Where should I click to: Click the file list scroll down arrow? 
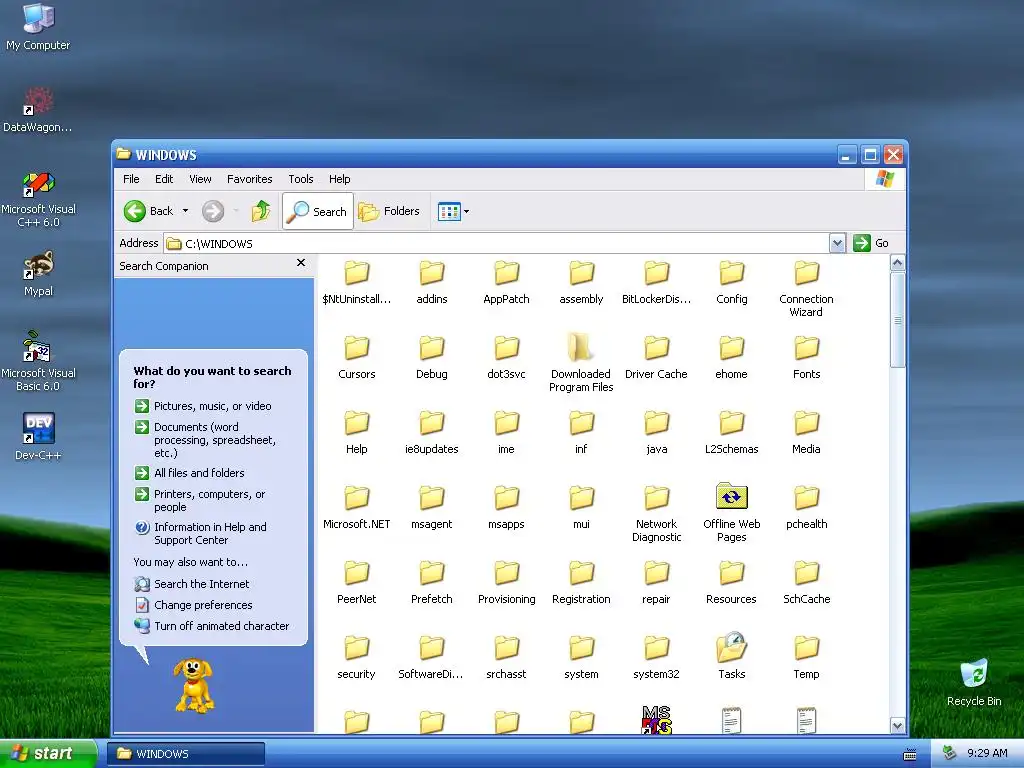[x=897, y=725]
